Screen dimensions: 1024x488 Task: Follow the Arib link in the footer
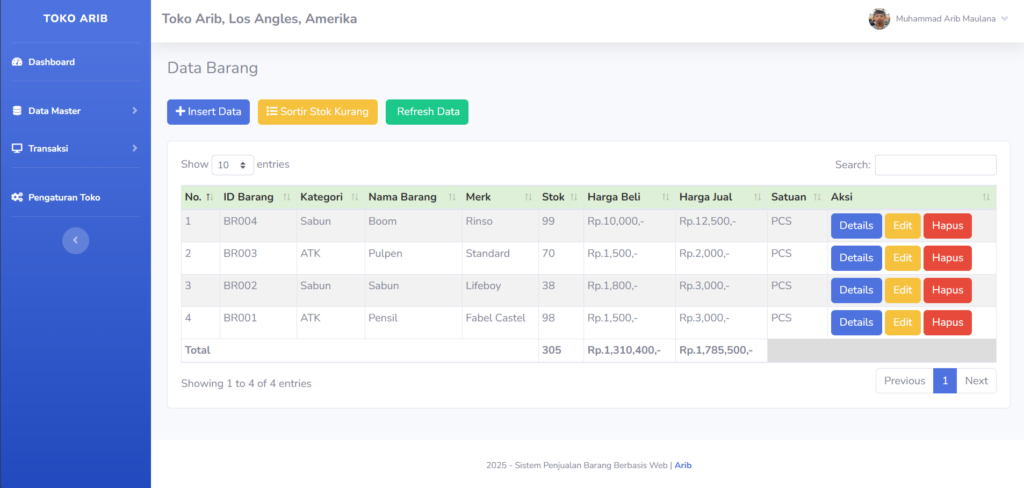[x=682, y=466]
